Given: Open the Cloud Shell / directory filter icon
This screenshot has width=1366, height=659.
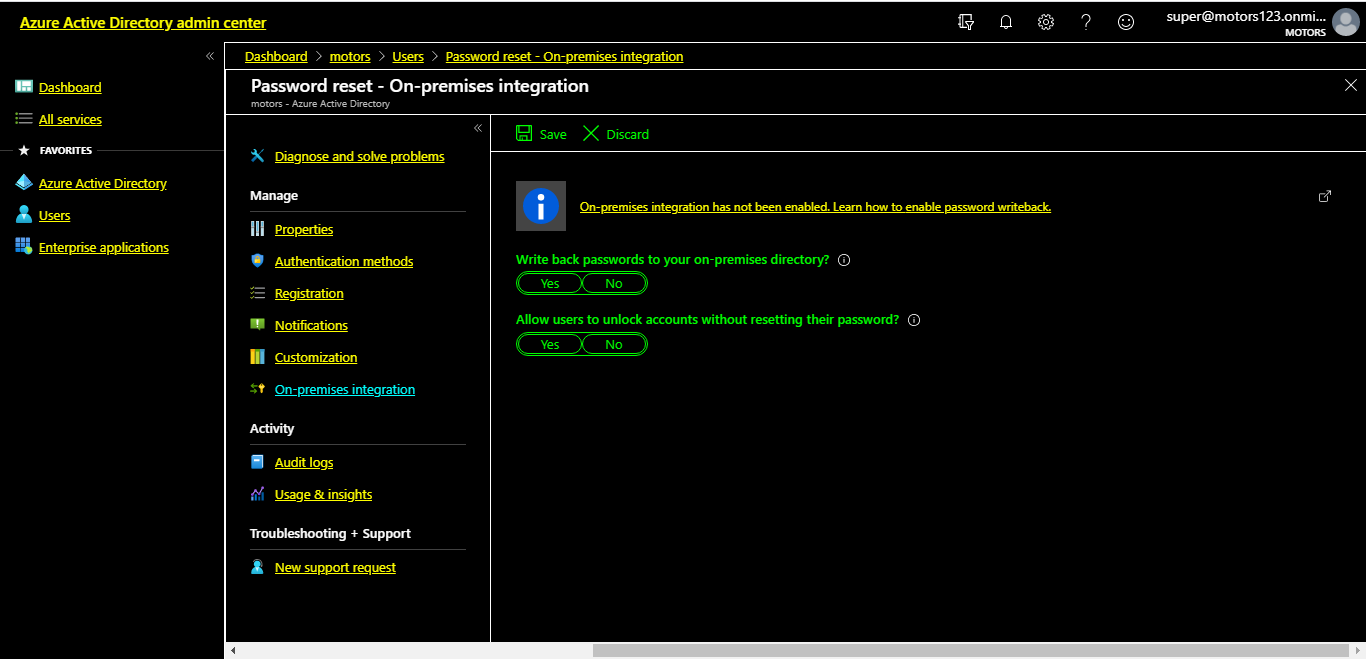Looking at the screenshot, I should coord(966,22).
